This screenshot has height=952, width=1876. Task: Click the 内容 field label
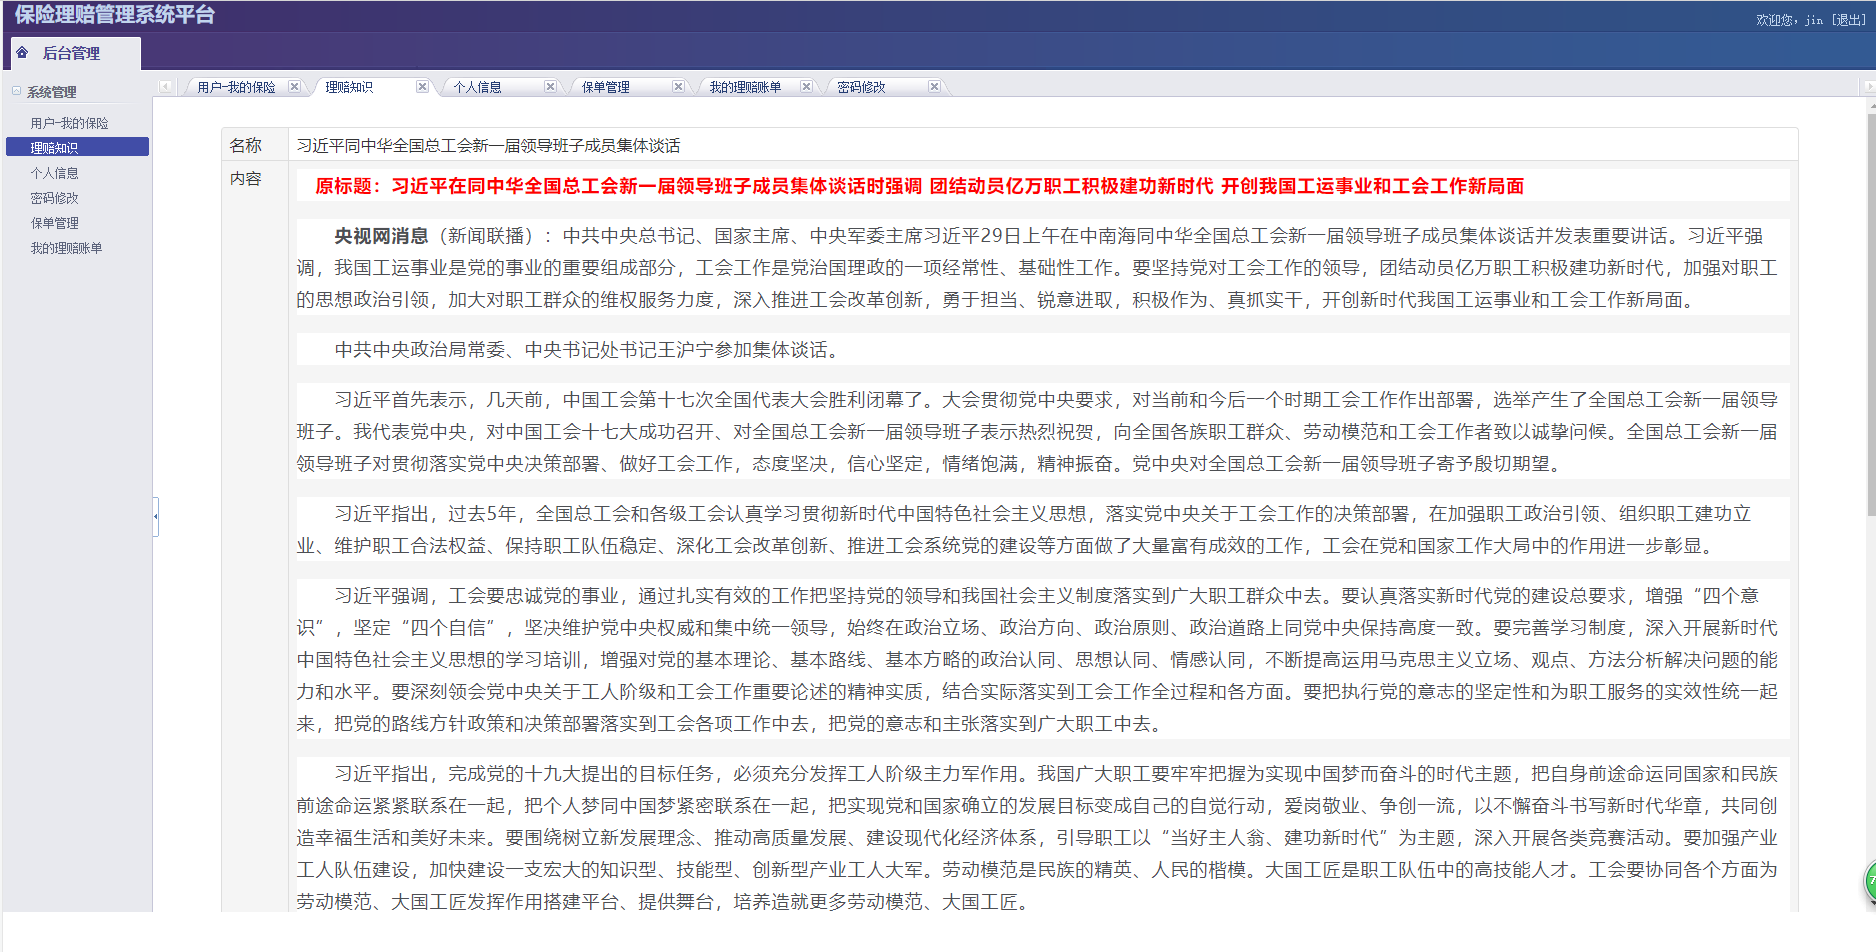click(x=245, y=178)
